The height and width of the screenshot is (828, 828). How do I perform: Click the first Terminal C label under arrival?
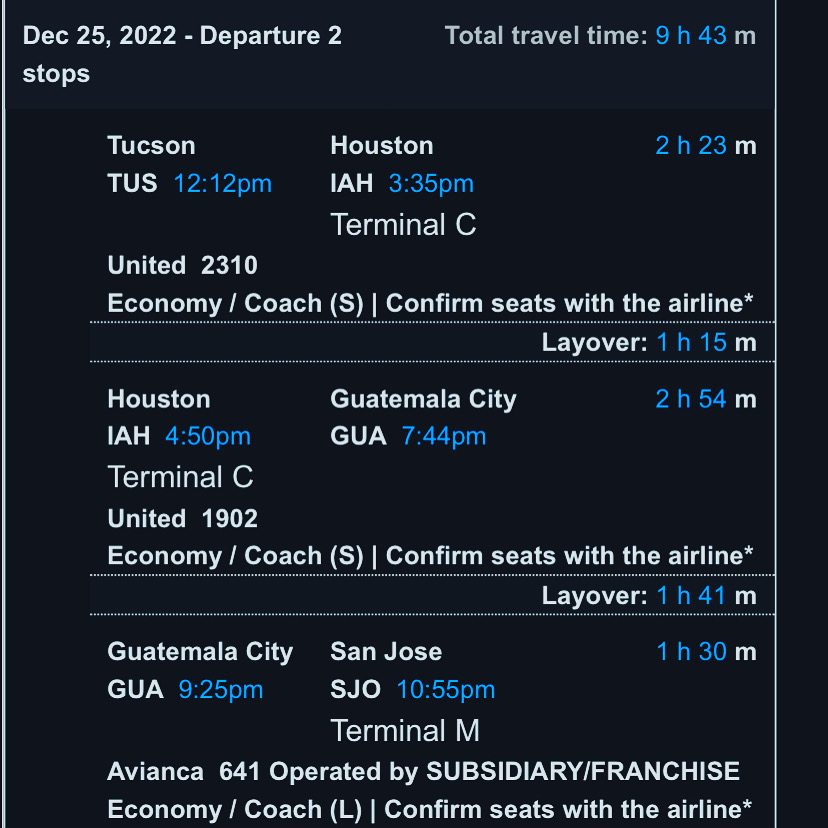403,225
